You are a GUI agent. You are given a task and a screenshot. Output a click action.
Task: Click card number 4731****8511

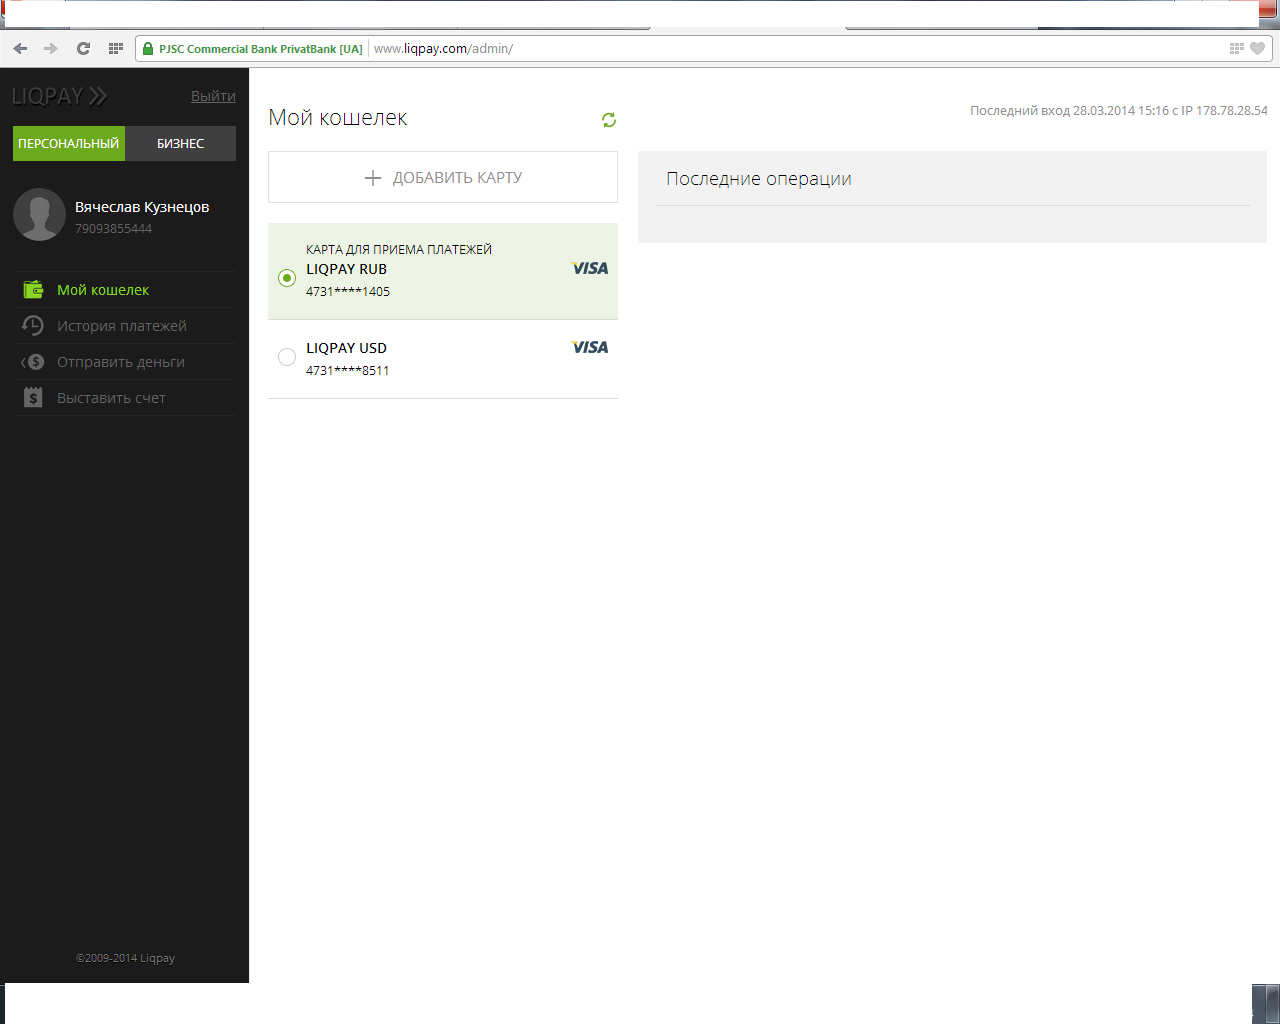coord(348,371)
